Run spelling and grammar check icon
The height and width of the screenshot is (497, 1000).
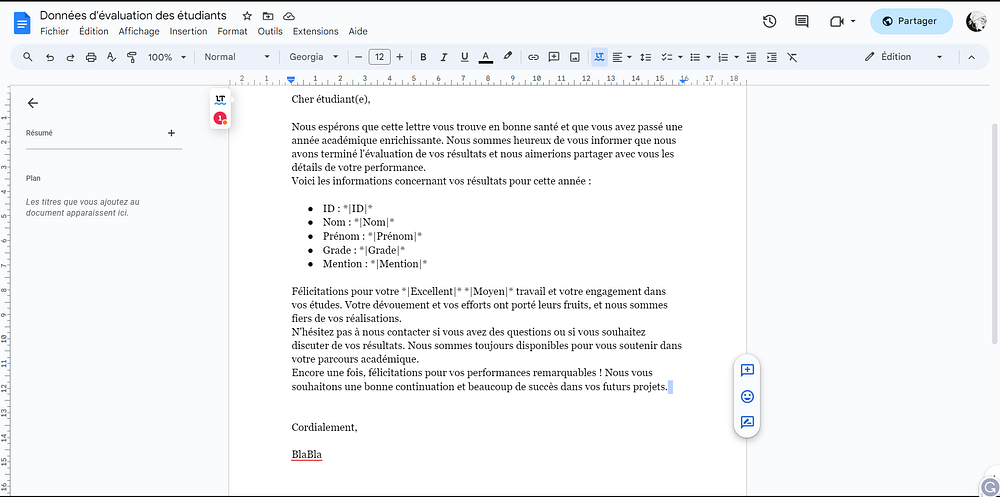click(112, 57)
